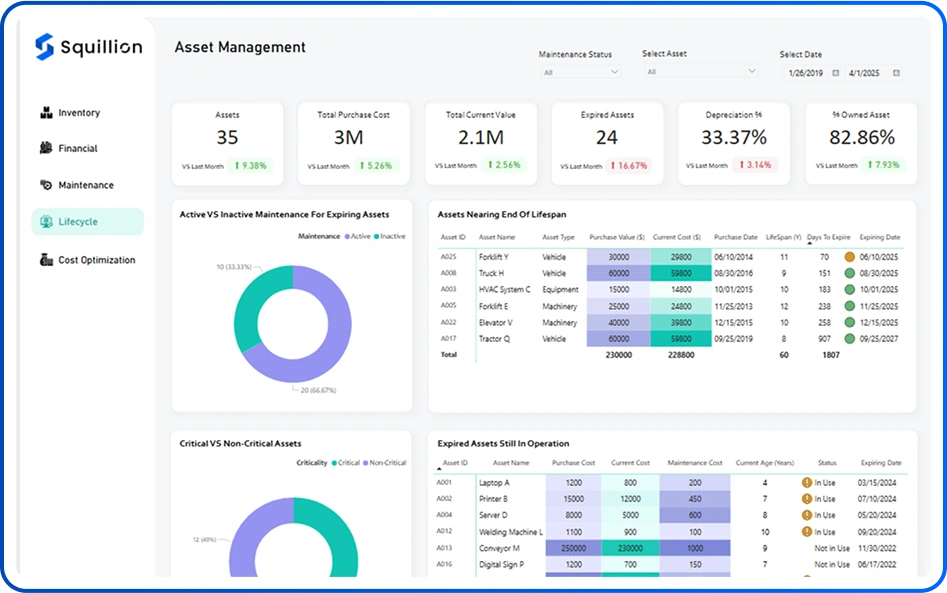Click the warning icon for Laptop A
The height and width of the screenshot is (593, 947).
(x=806, y=483)
